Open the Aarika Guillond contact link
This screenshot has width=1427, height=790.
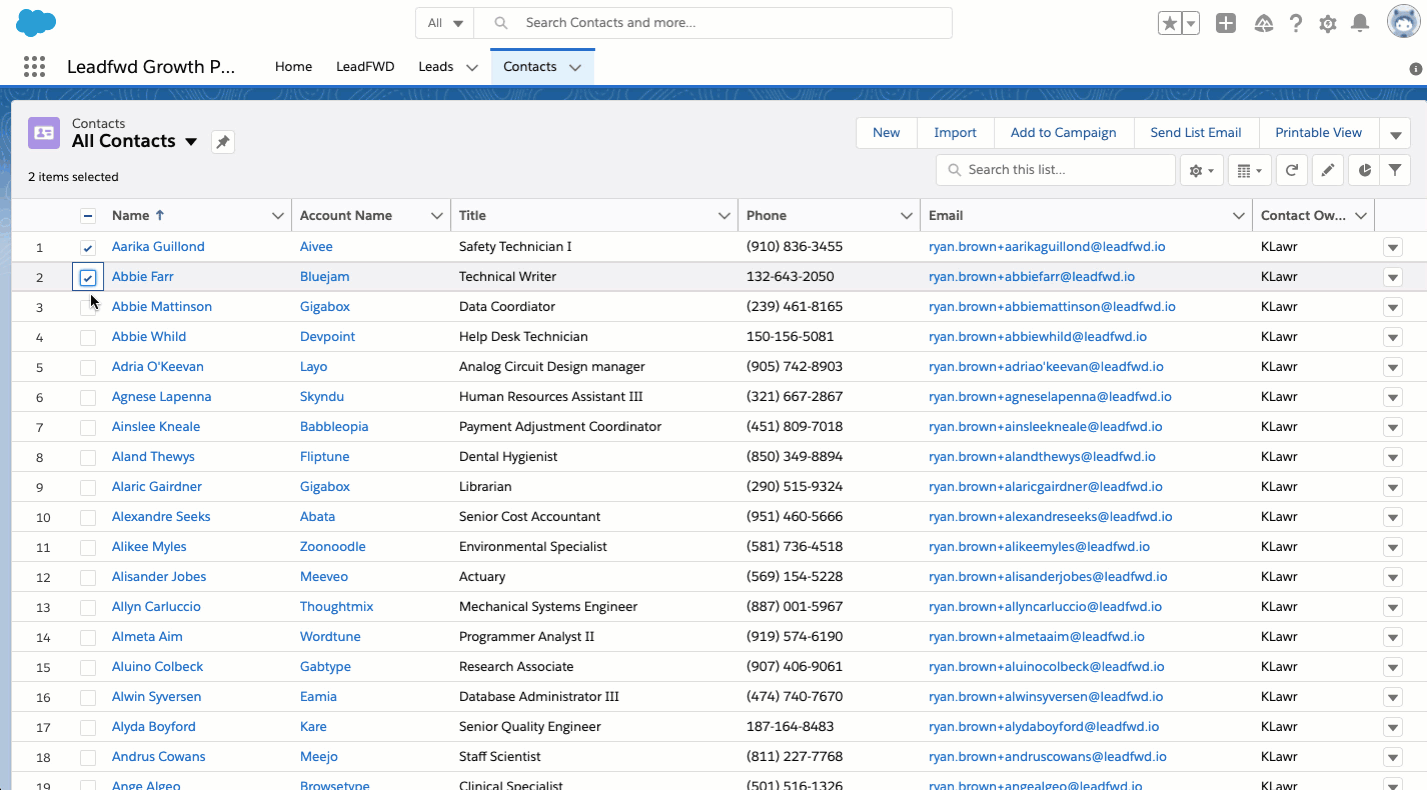pos(158,247)
